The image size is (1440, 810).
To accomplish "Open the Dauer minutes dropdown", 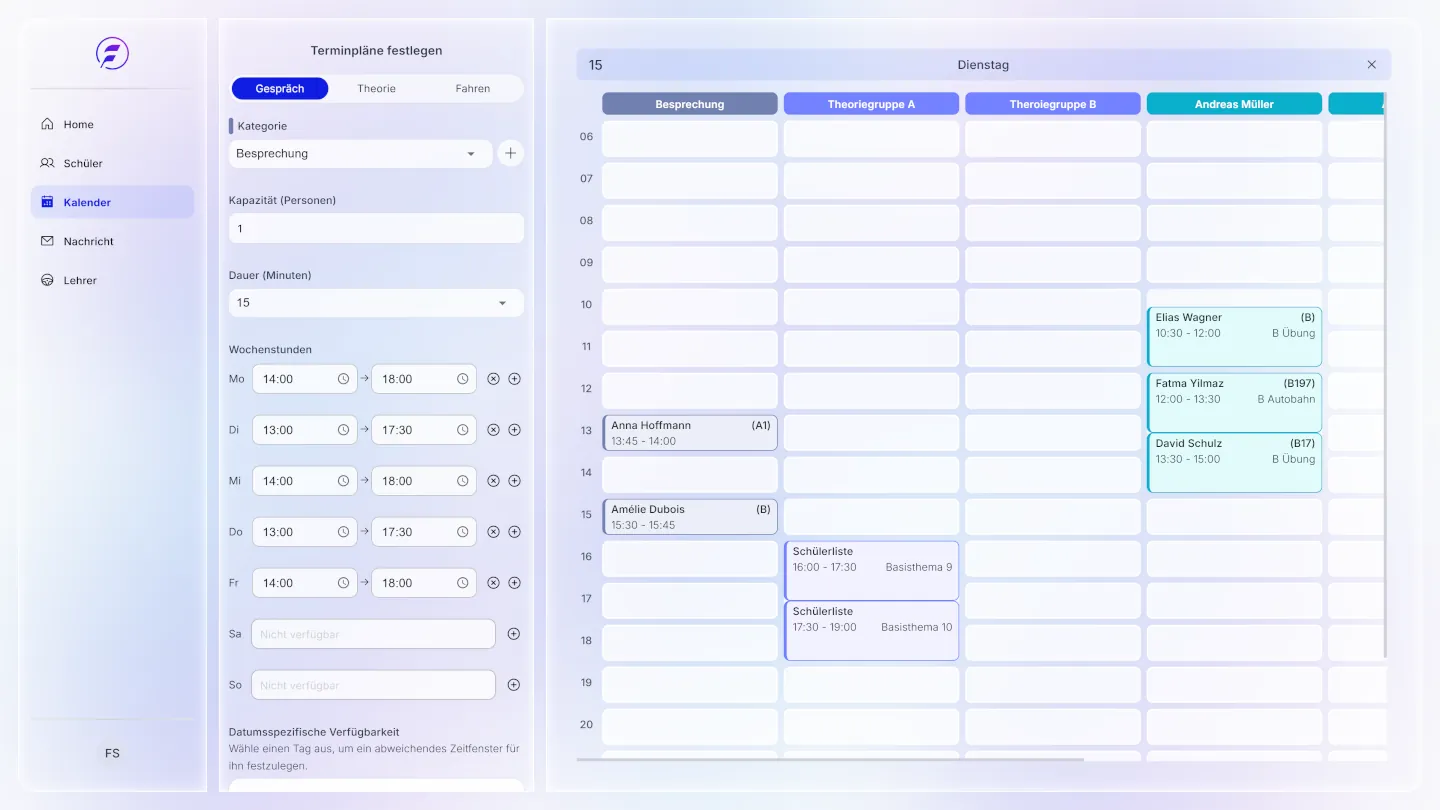I will tap(376, 303).
